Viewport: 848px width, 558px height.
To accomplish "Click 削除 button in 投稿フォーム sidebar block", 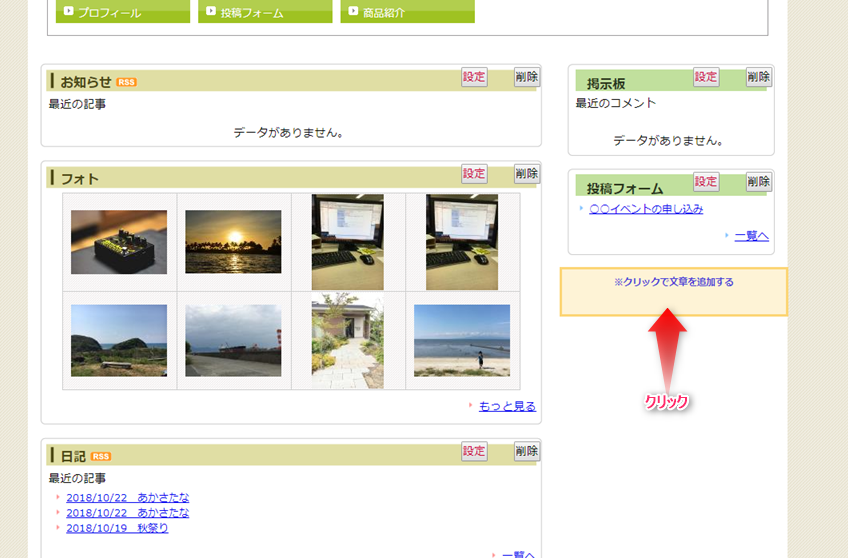I will 758,182.
